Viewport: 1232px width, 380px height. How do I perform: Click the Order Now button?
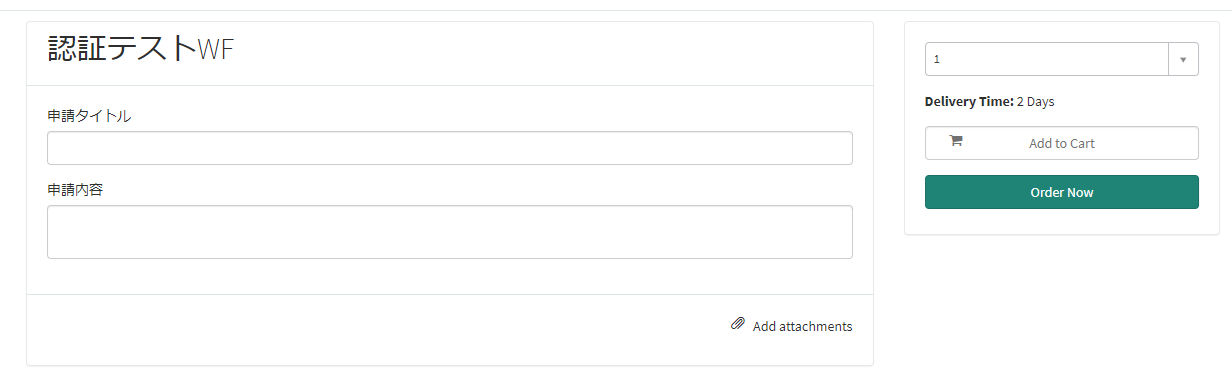coord(1061,192)
